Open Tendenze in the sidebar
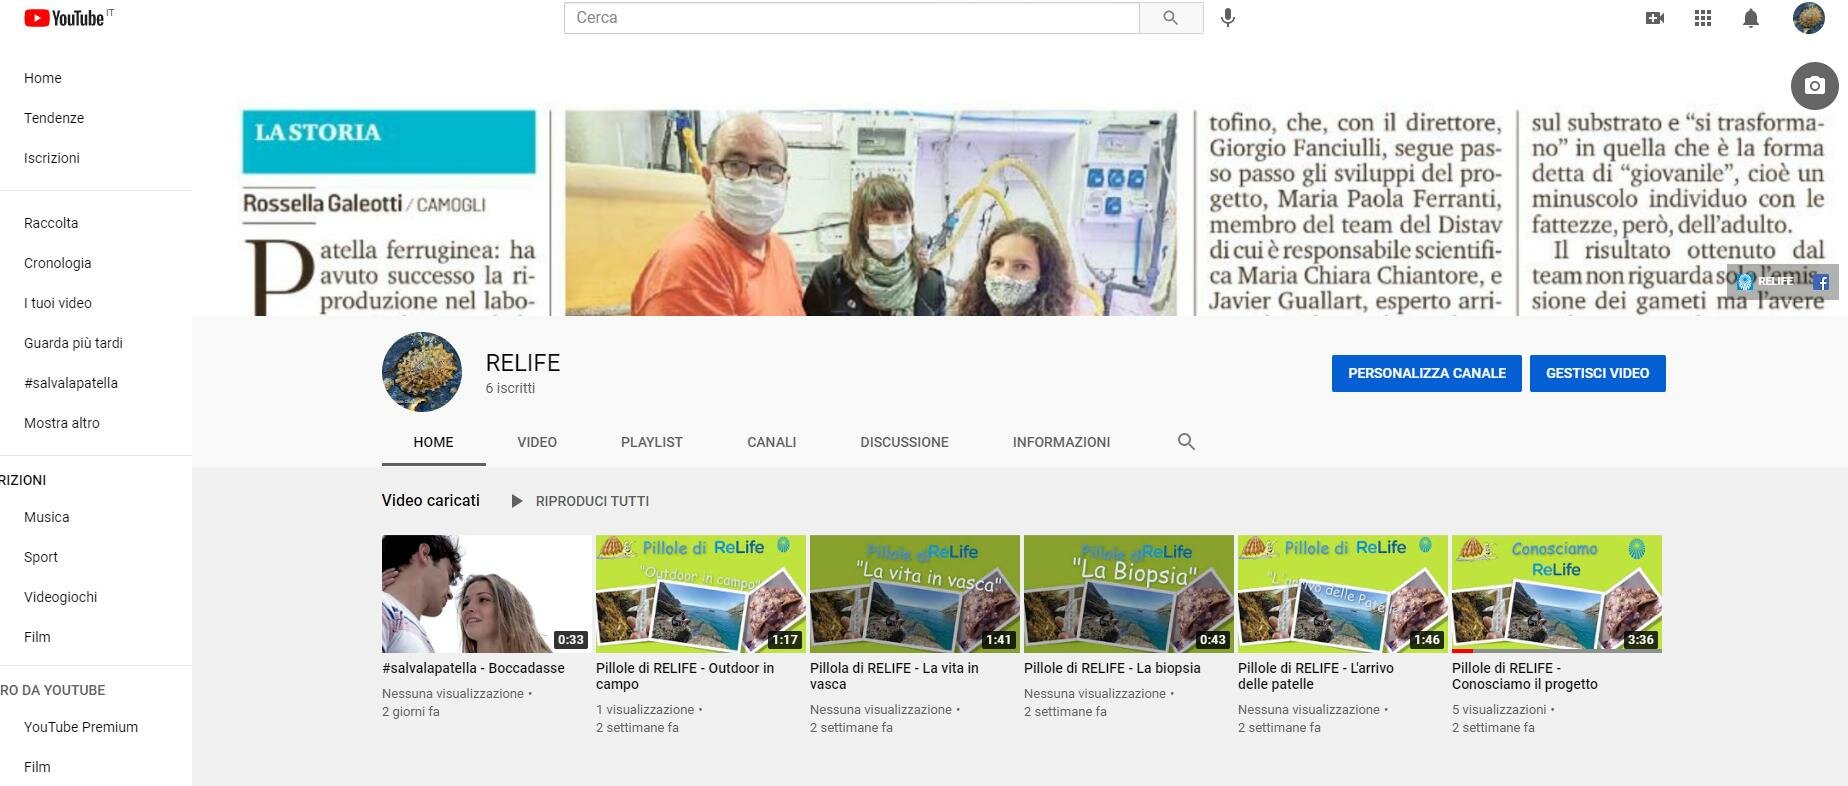The image size is (1848, 786). [x=54, y=118]
